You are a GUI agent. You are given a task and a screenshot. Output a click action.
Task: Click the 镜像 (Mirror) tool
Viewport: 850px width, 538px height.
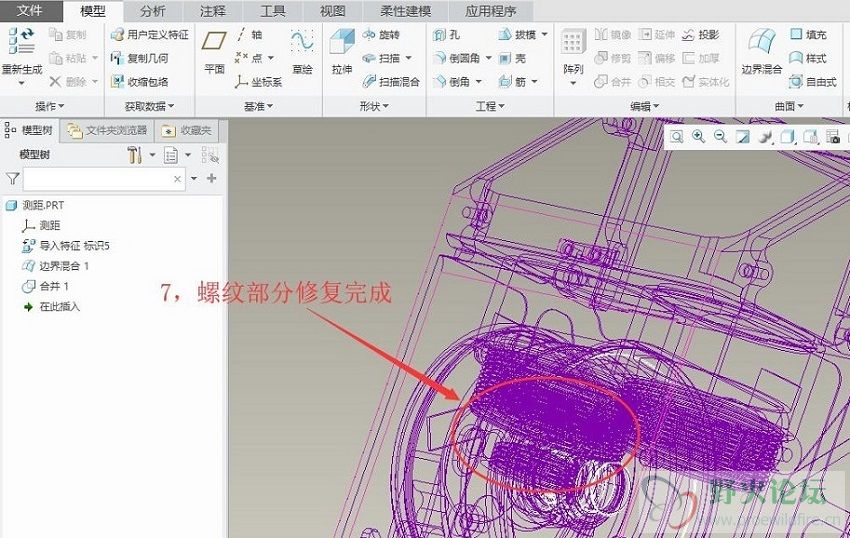(x=613, y=35)
